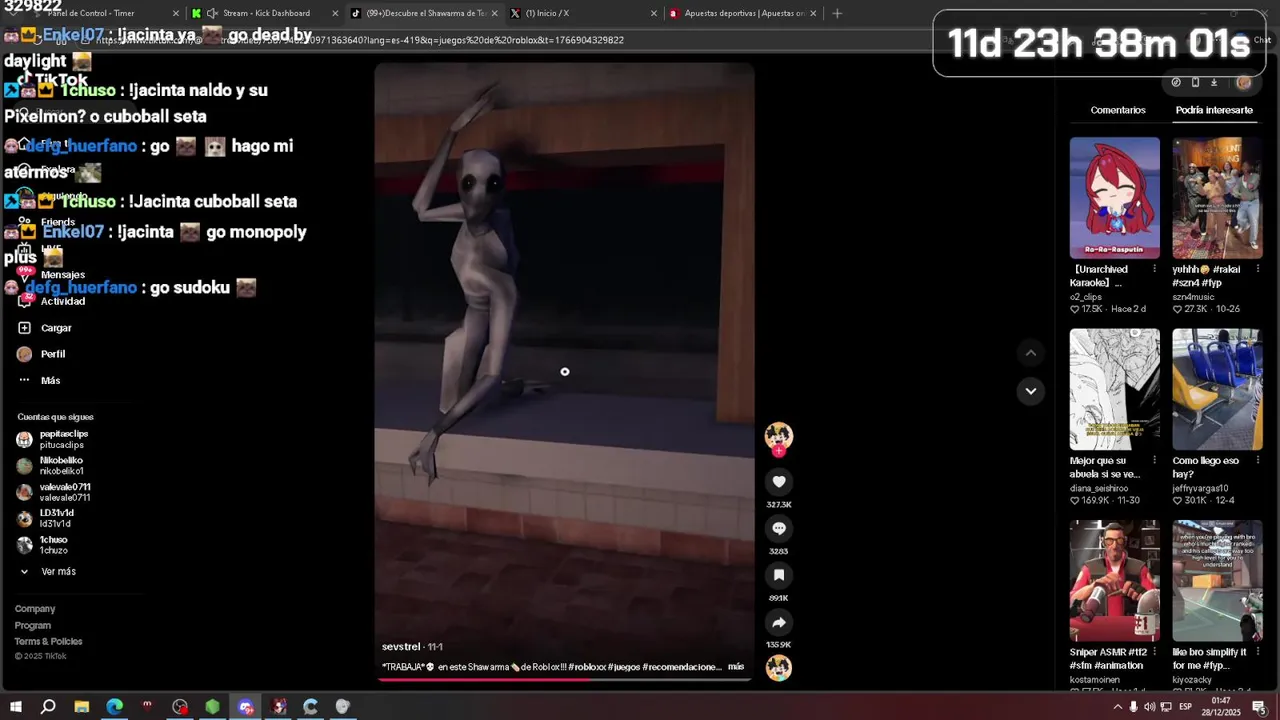Open more options on Como llego eso card

point(1257,461)
